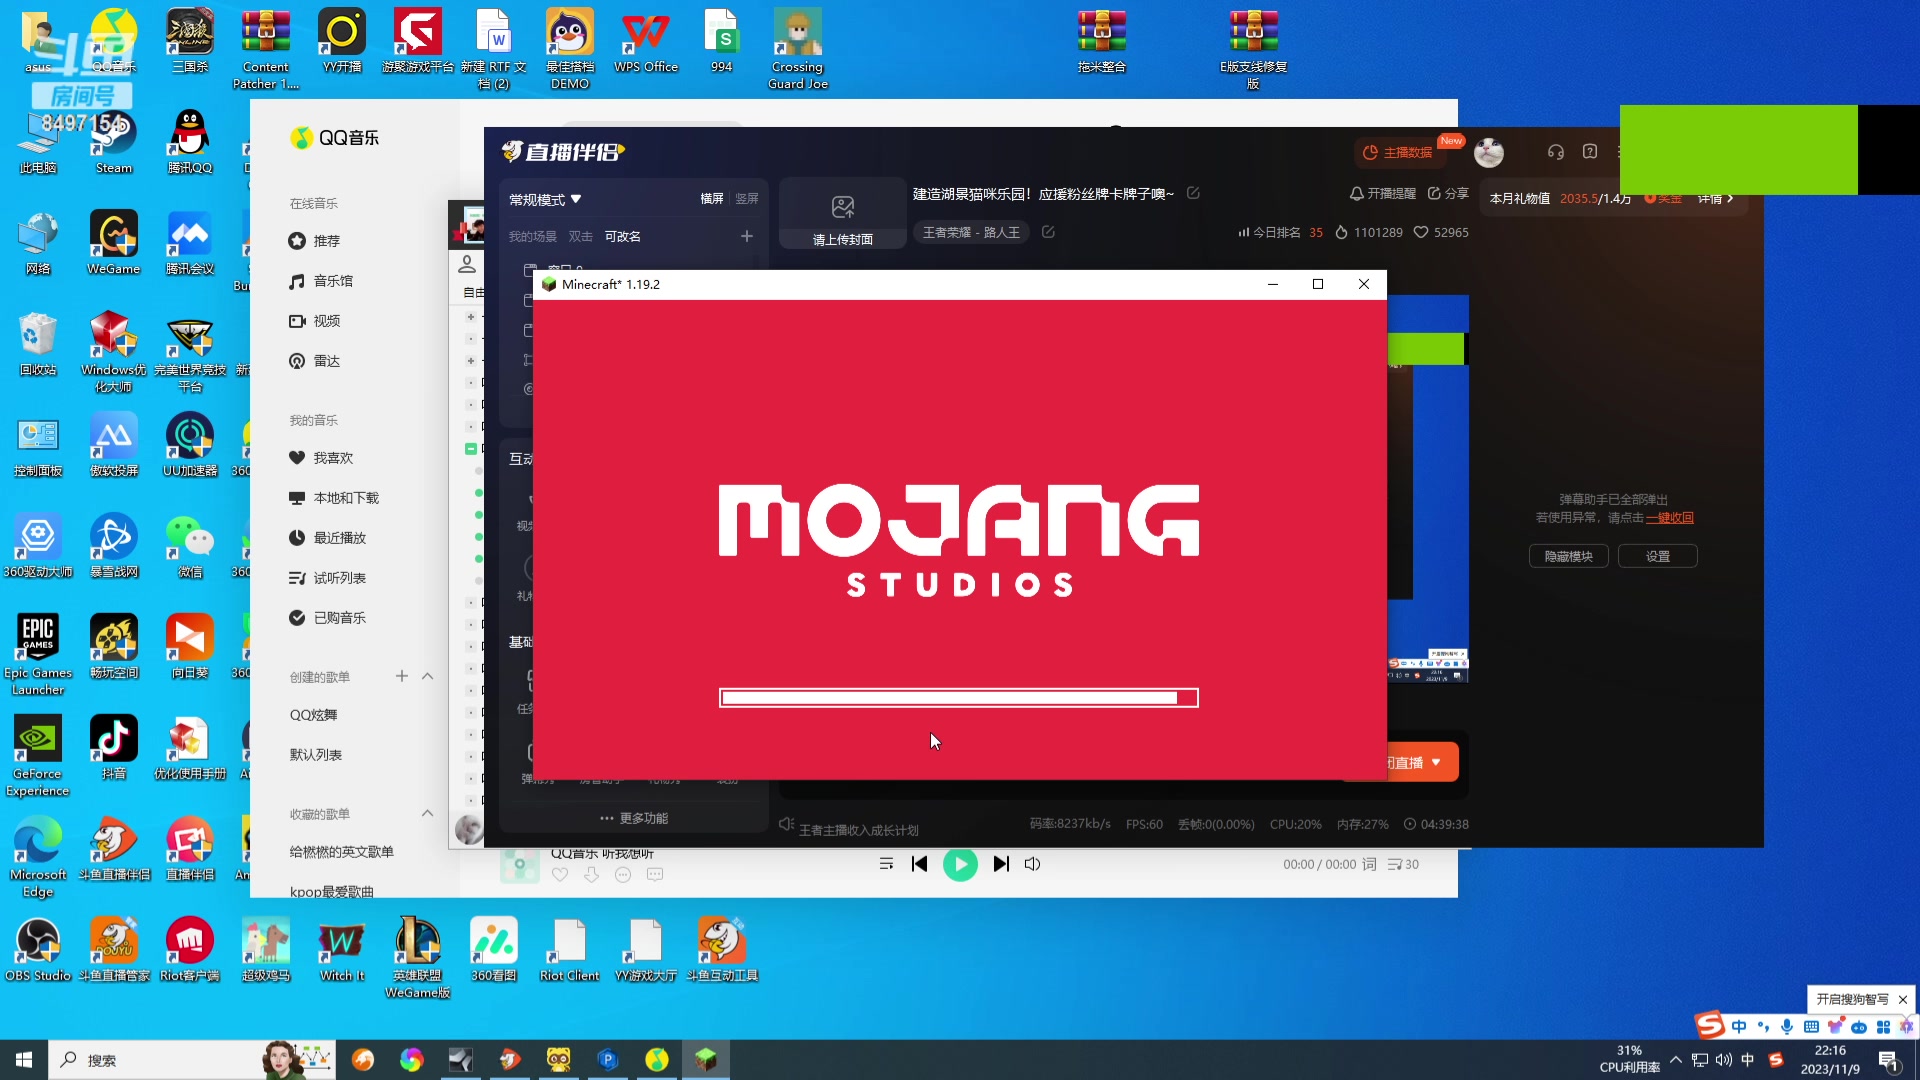The width and height of the screenshot is (1920, 1080).
Task: Close 开启搜狗智写 popup
Action: click(x=1903, y=999)
